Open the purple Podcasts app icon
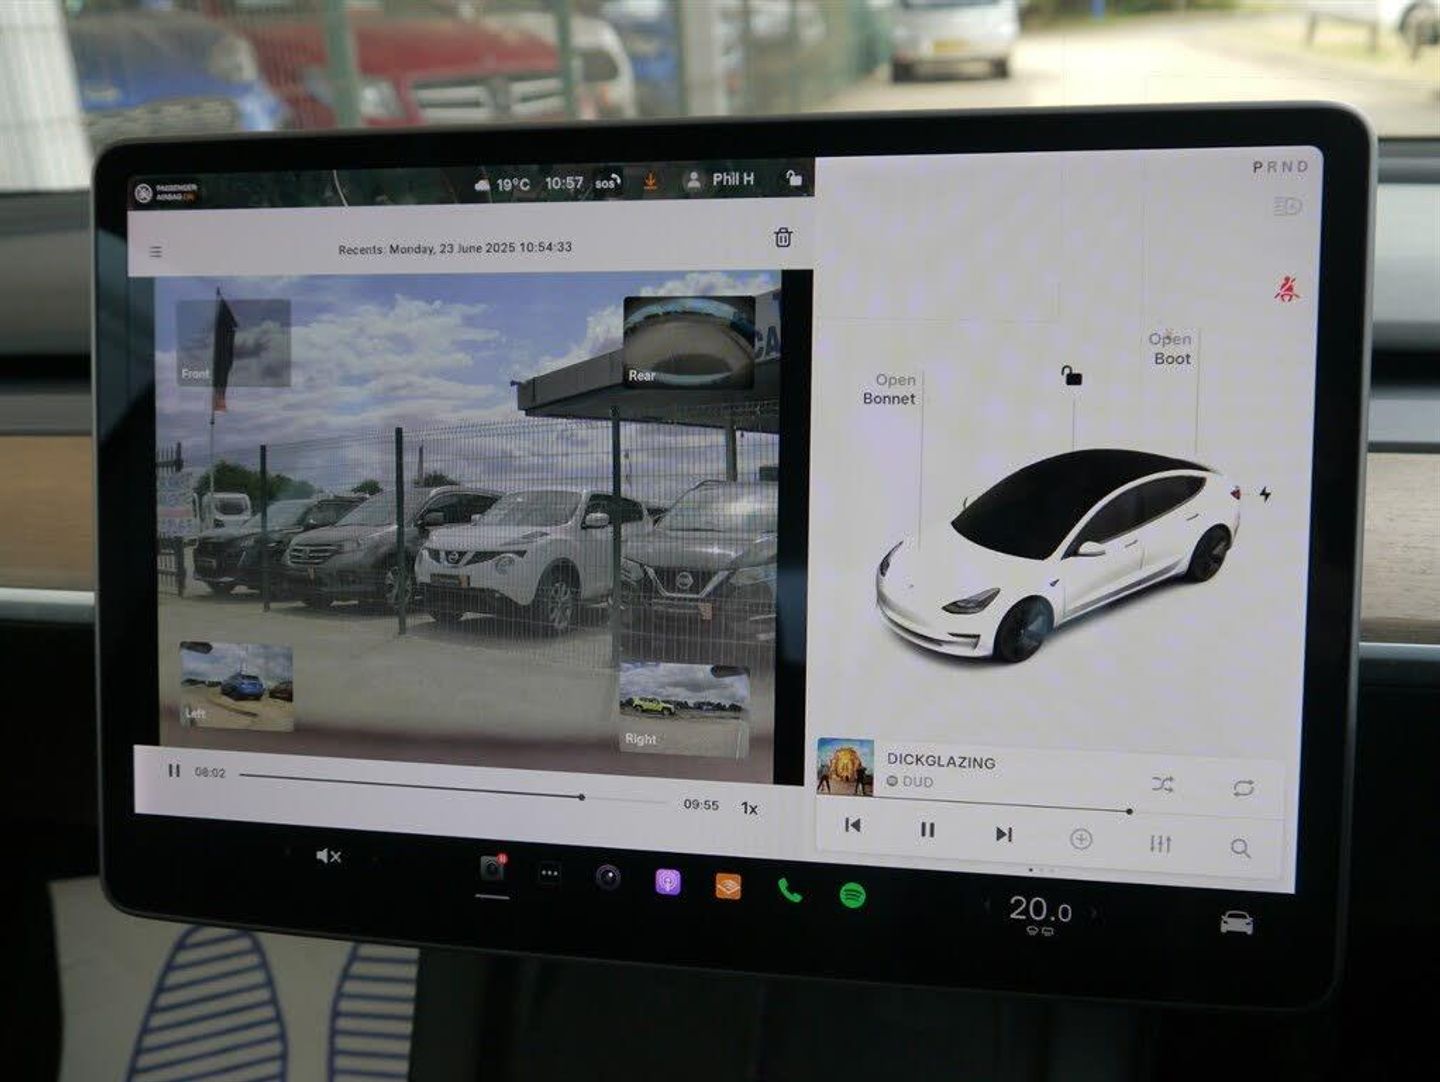 coord(668,882)
